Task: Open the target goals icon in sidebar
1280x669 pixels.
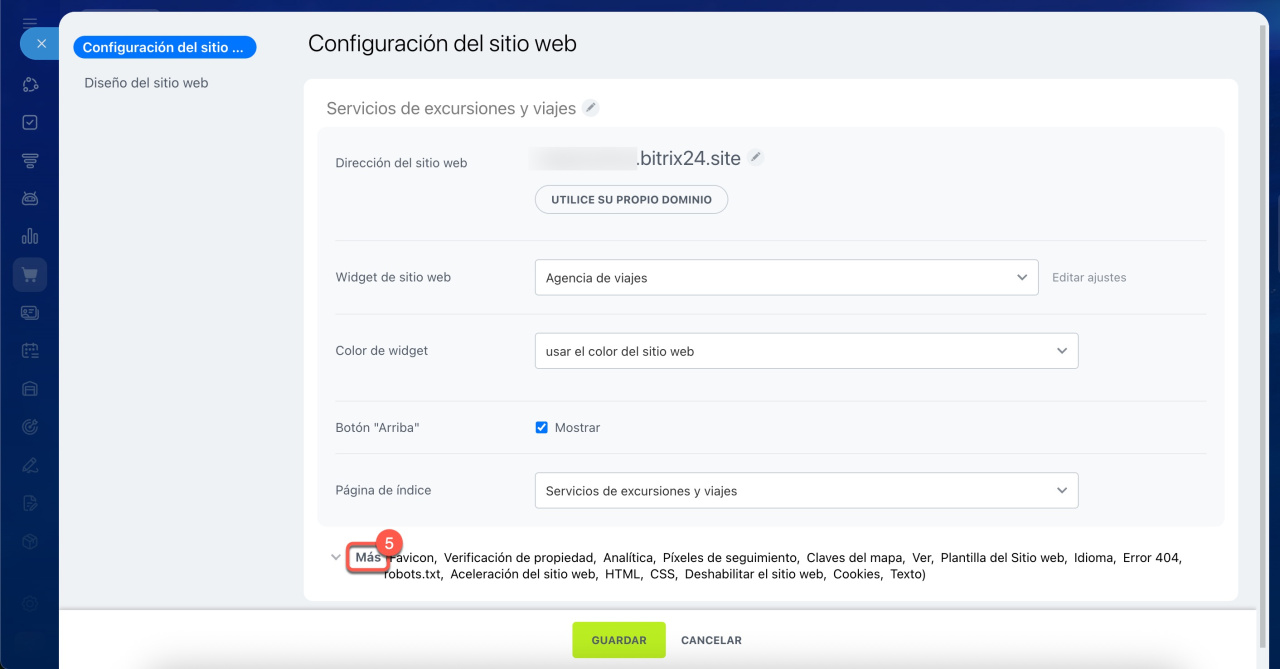Action: 30,426
